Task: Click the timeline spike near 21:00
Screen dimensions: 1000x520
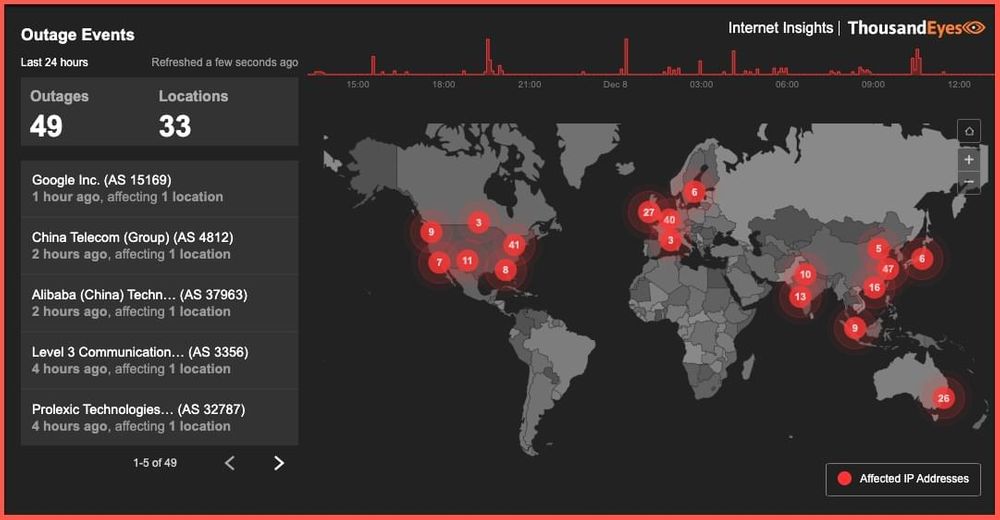Action: point(489,57)
